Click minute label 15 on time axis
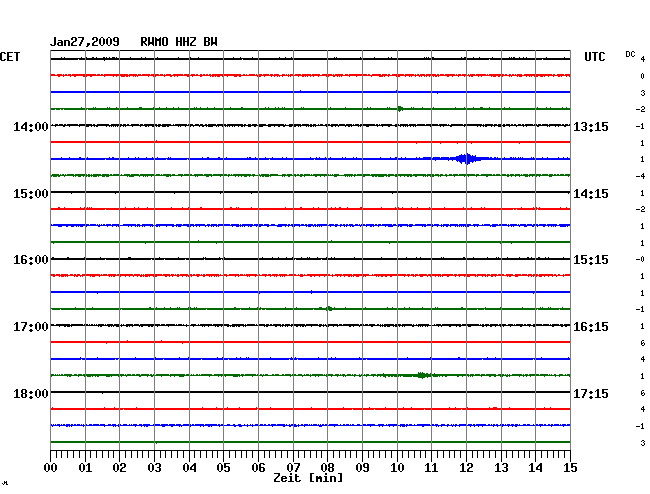650x494 pixels. click(x=570, y=468)
